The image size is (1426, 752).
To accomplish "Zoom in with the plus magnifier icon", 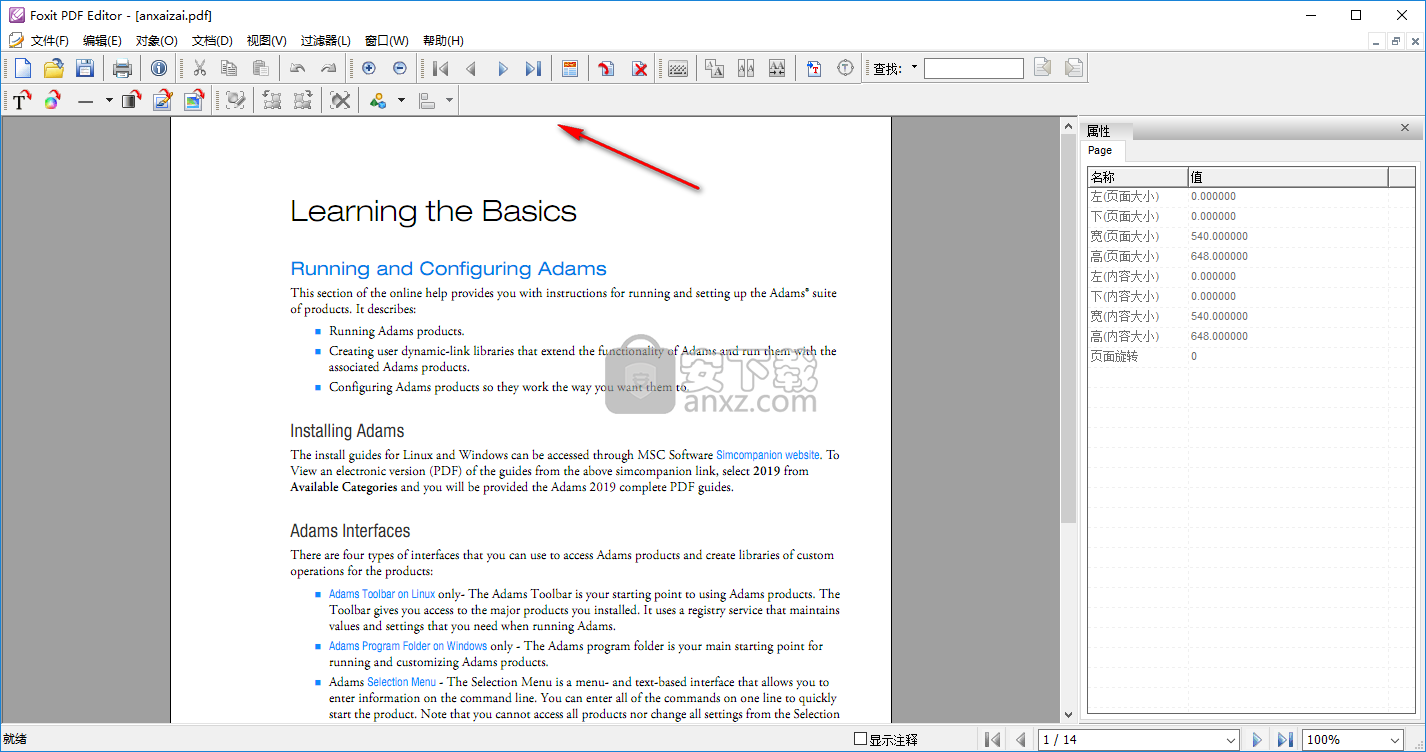I will (369, 68).
